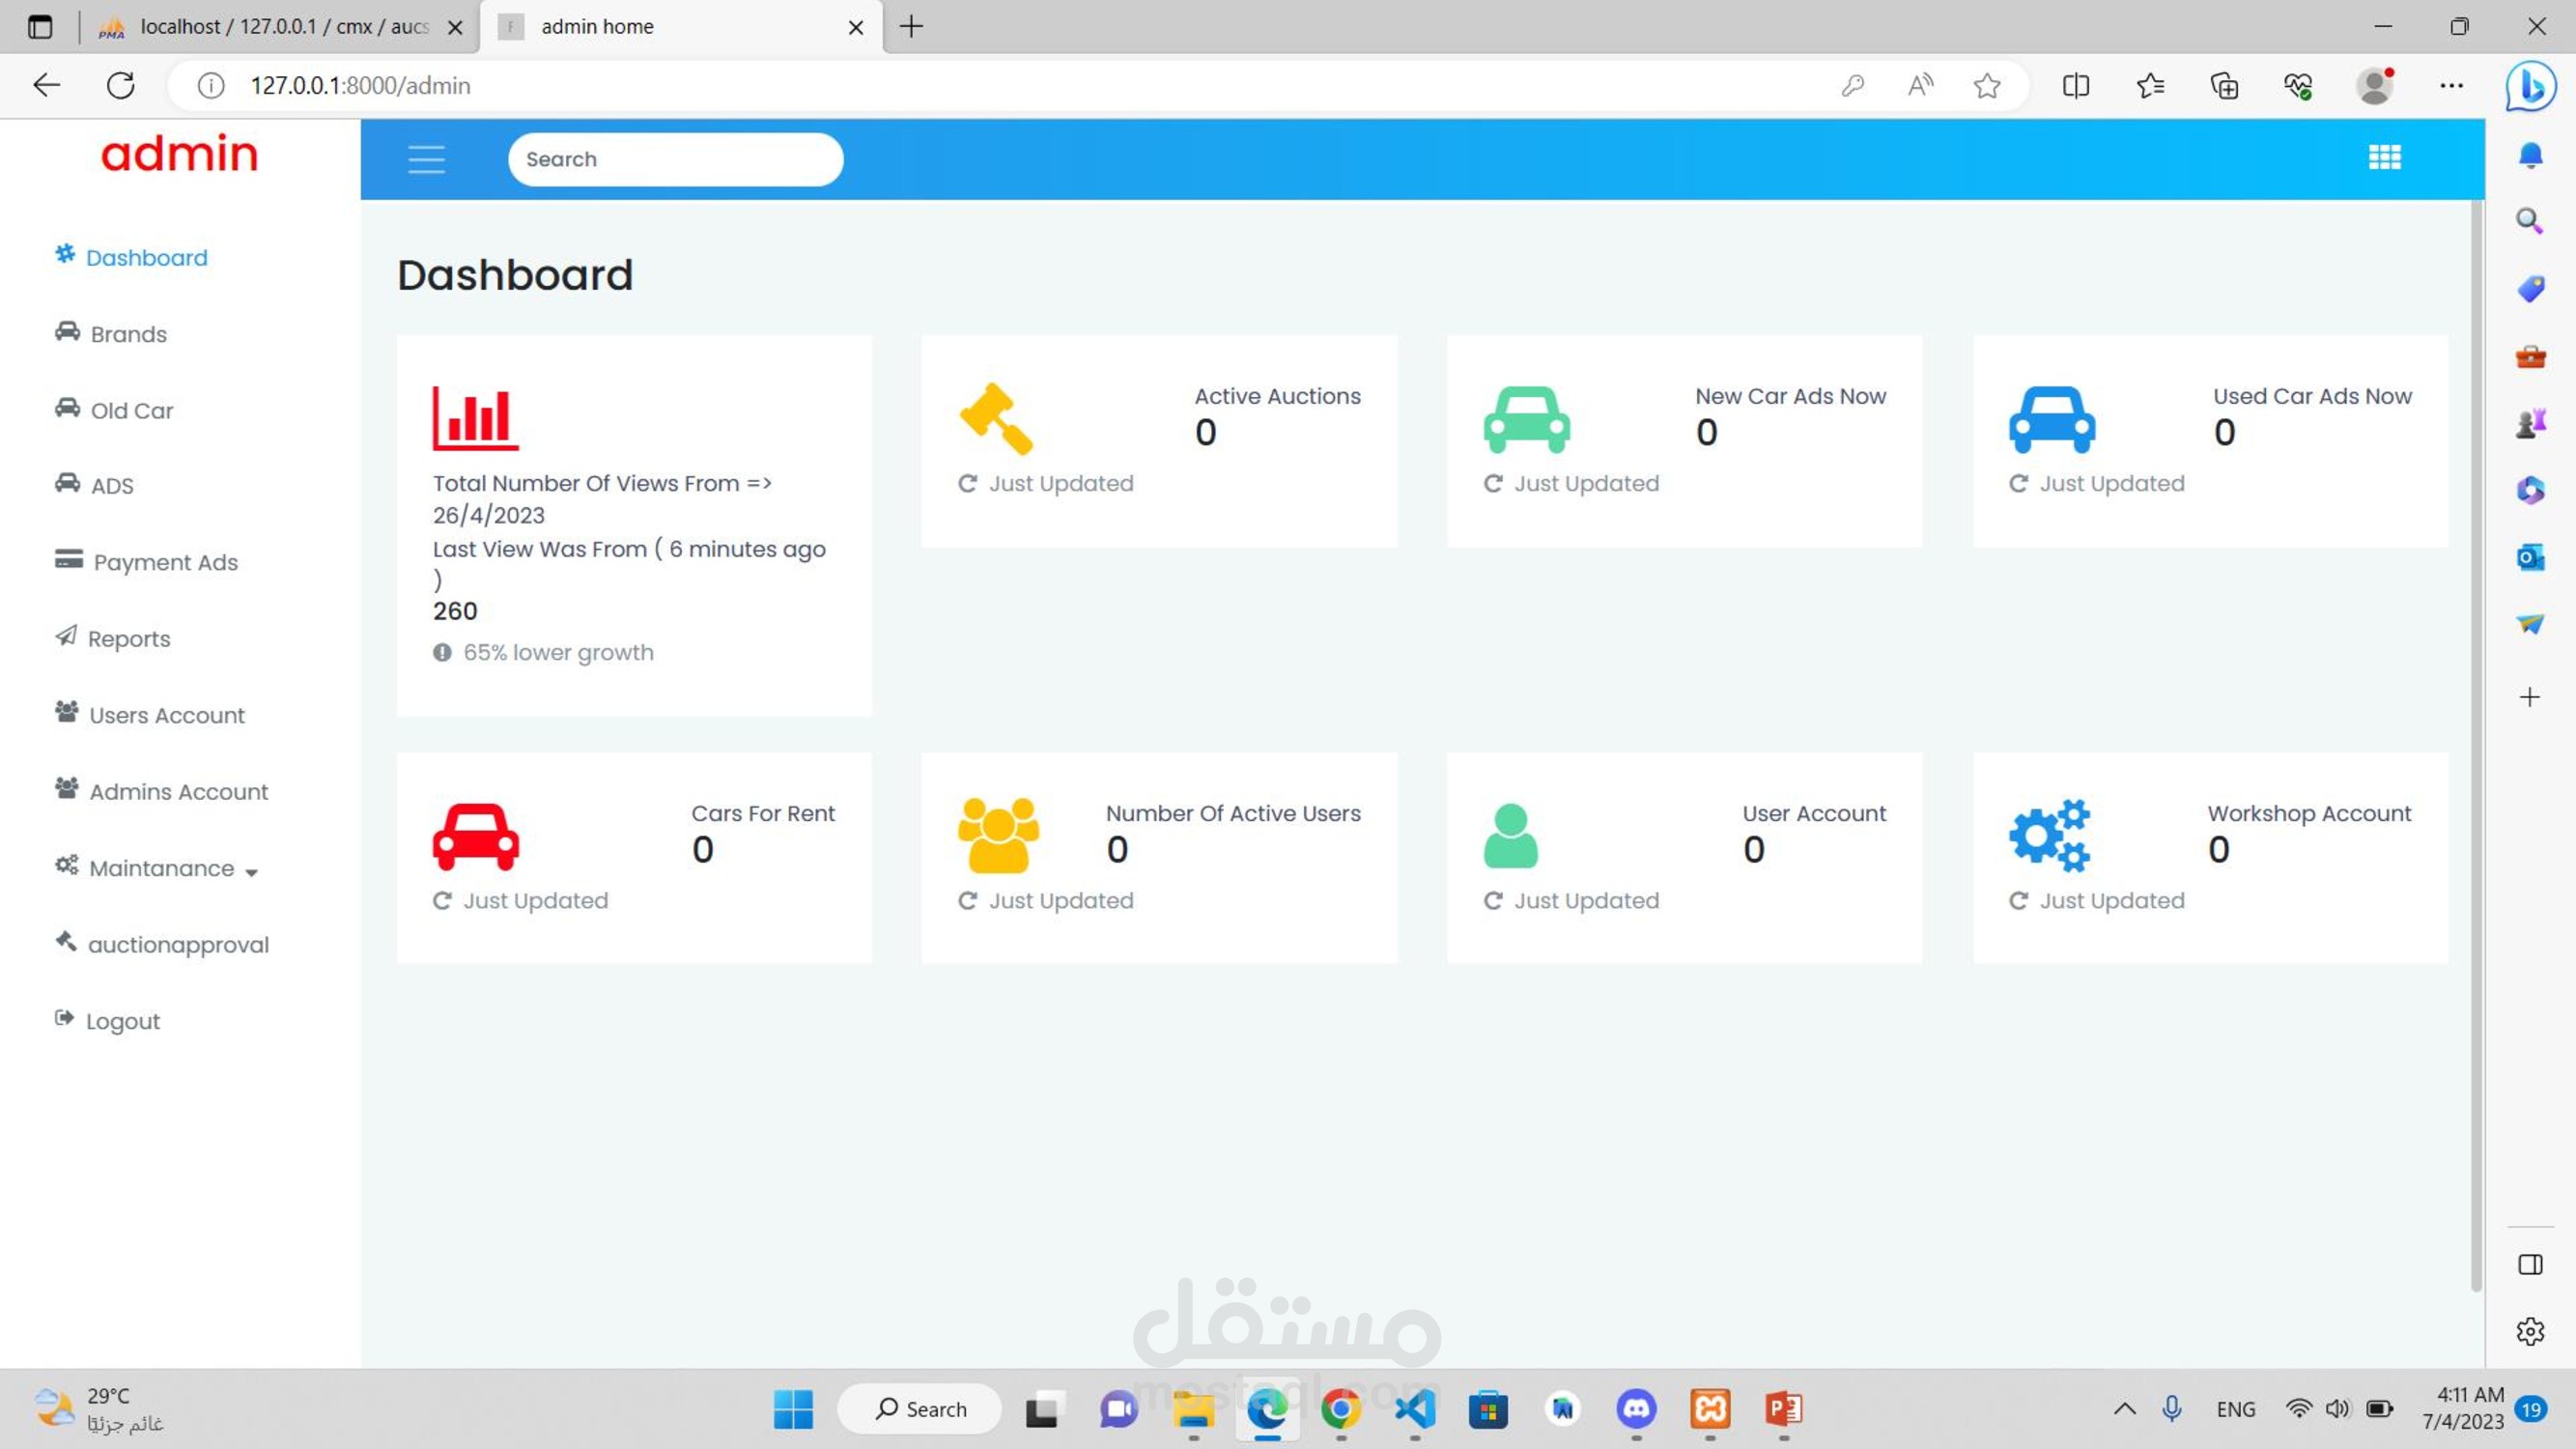Click the red bar chart views icon
2576x1449 pixels.
coord(475,417)
